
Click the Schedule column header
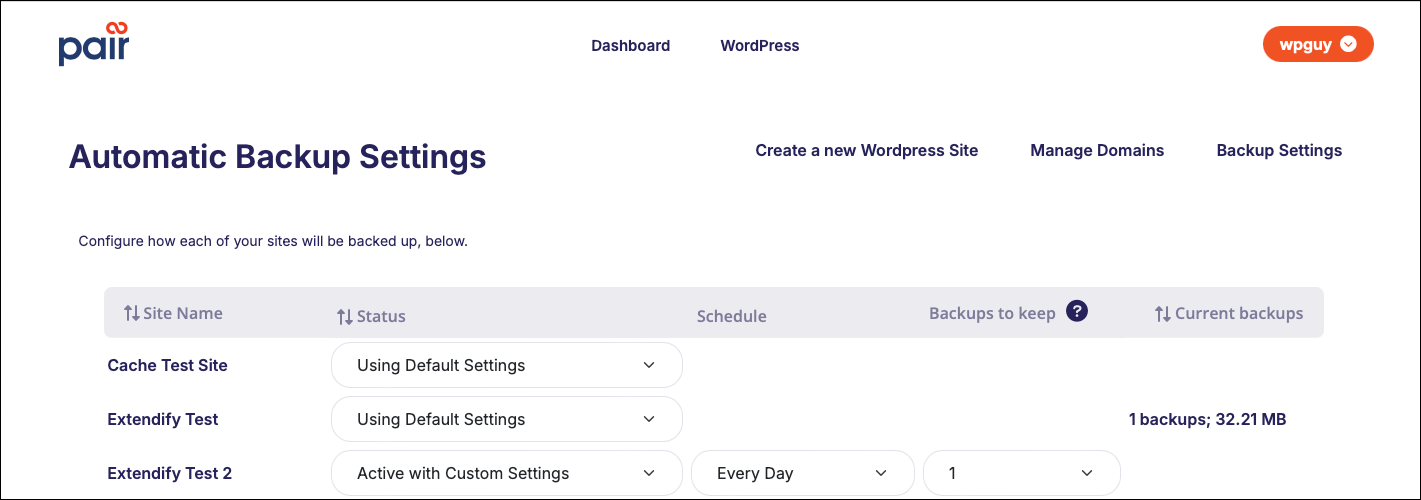point(732,316)
